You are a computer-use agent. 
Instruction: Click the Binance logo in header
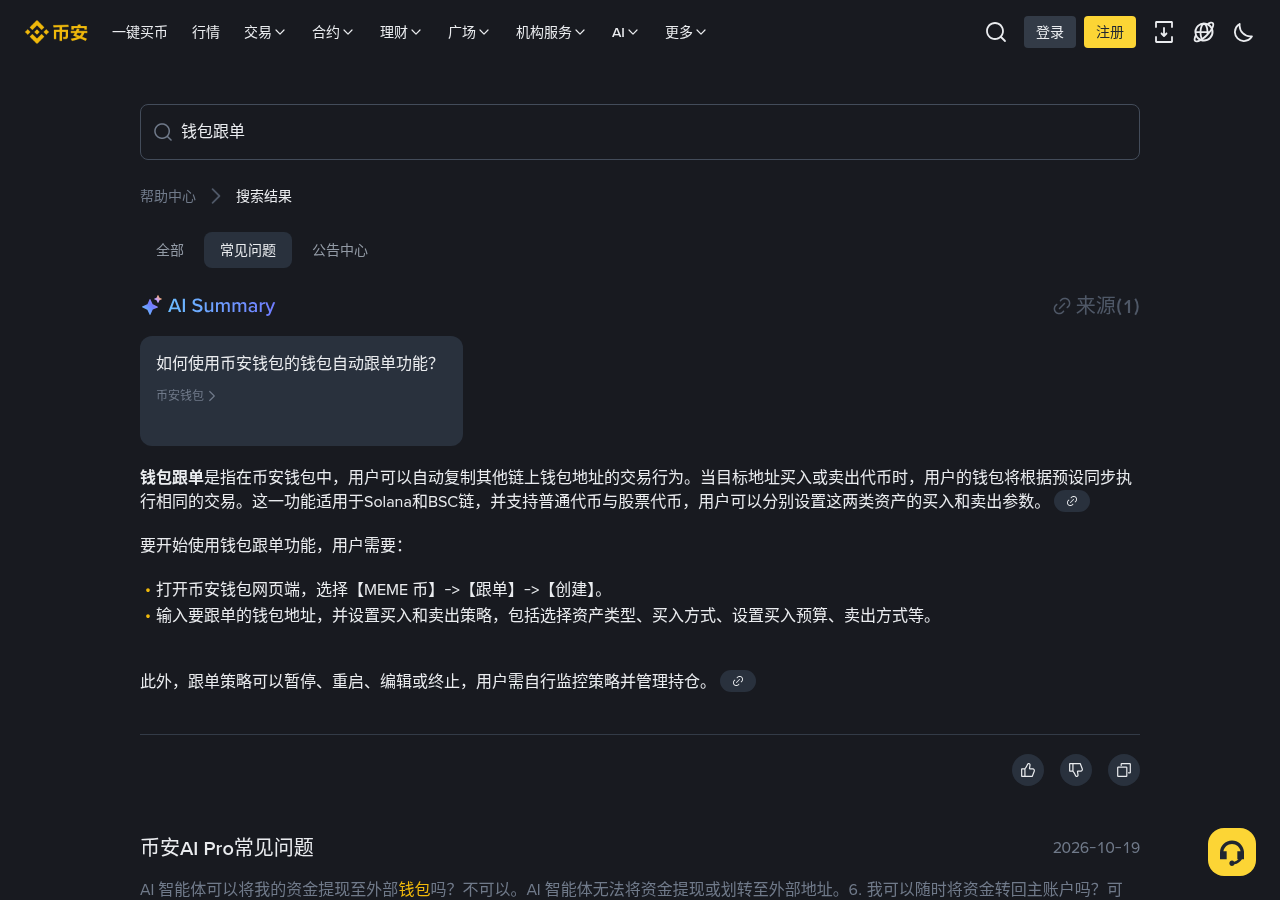point(56,32)
